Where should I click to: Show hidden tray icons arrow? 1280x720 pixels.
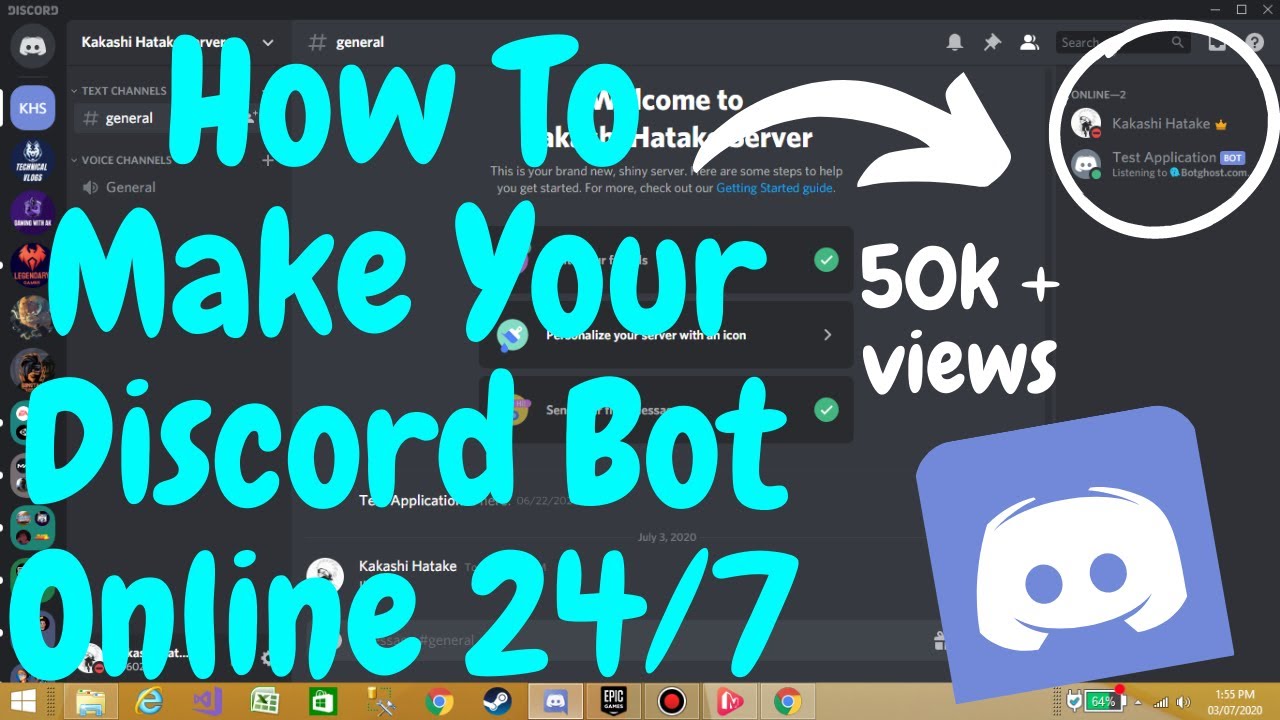point(1137,702)
